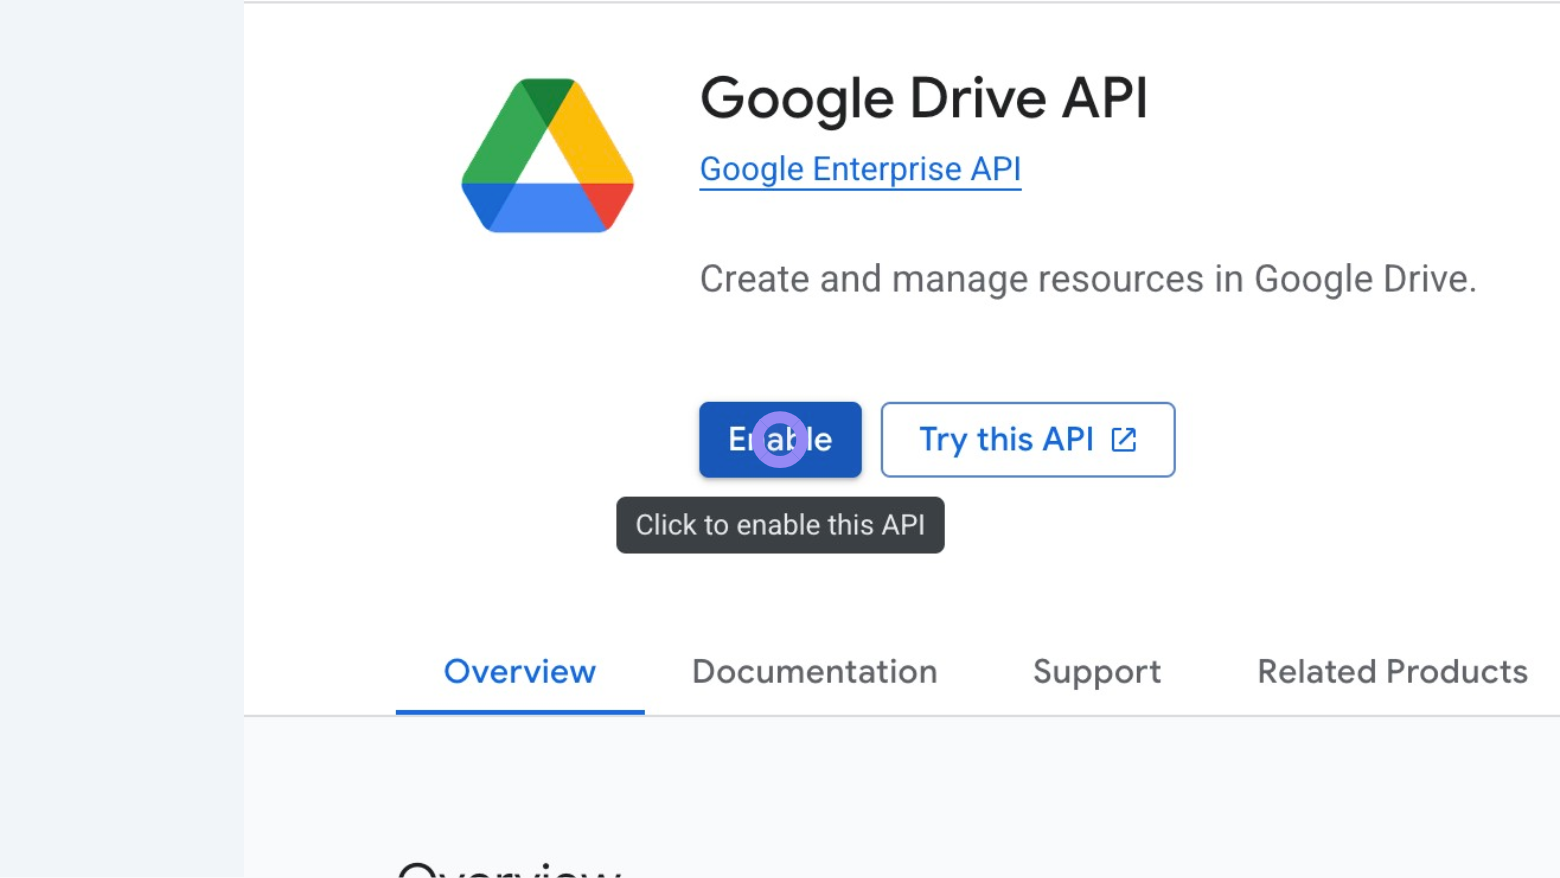
Task: Switch to the Documentation tab
Action: click(814, 671)
